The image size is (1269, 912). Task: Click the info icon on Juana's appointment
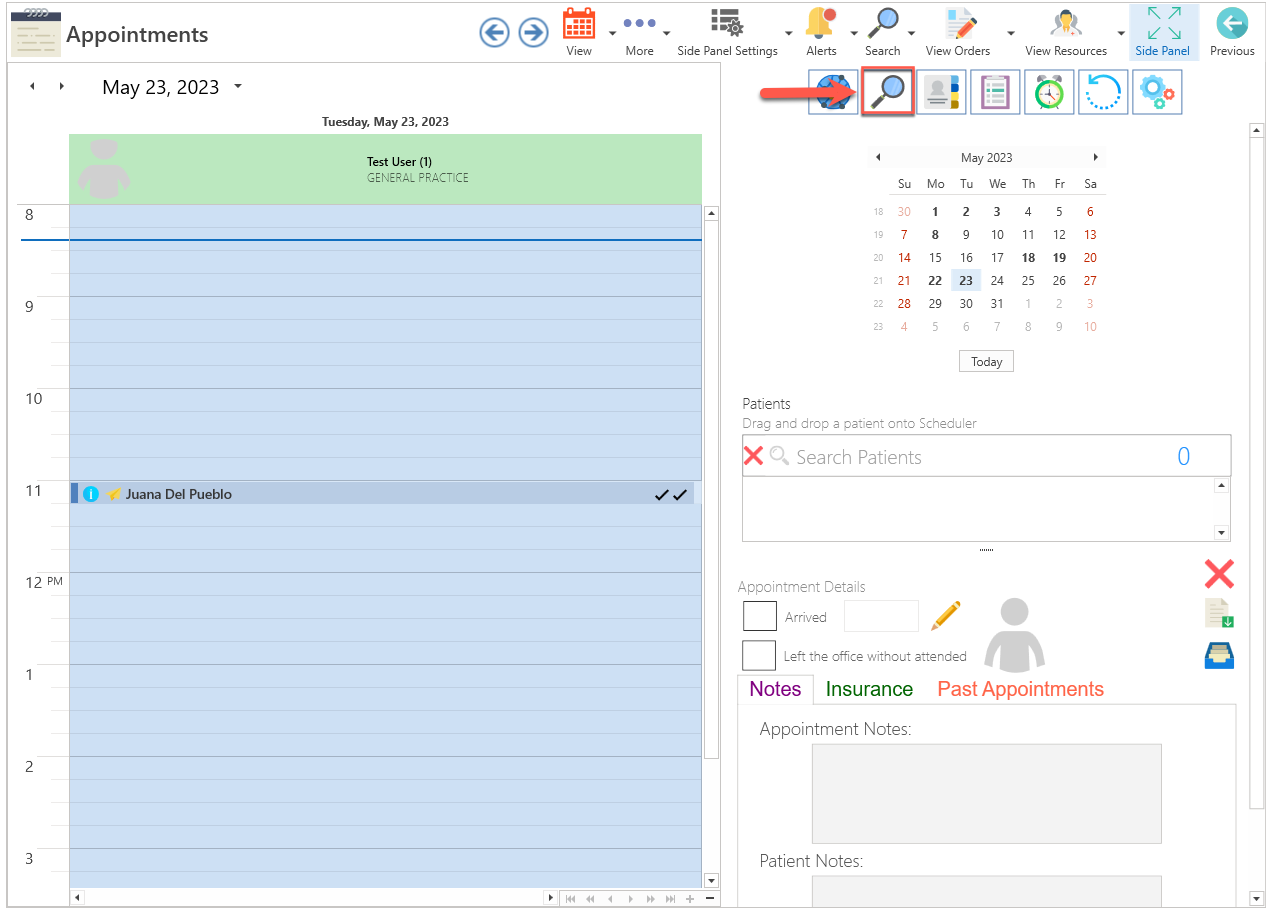91,494
